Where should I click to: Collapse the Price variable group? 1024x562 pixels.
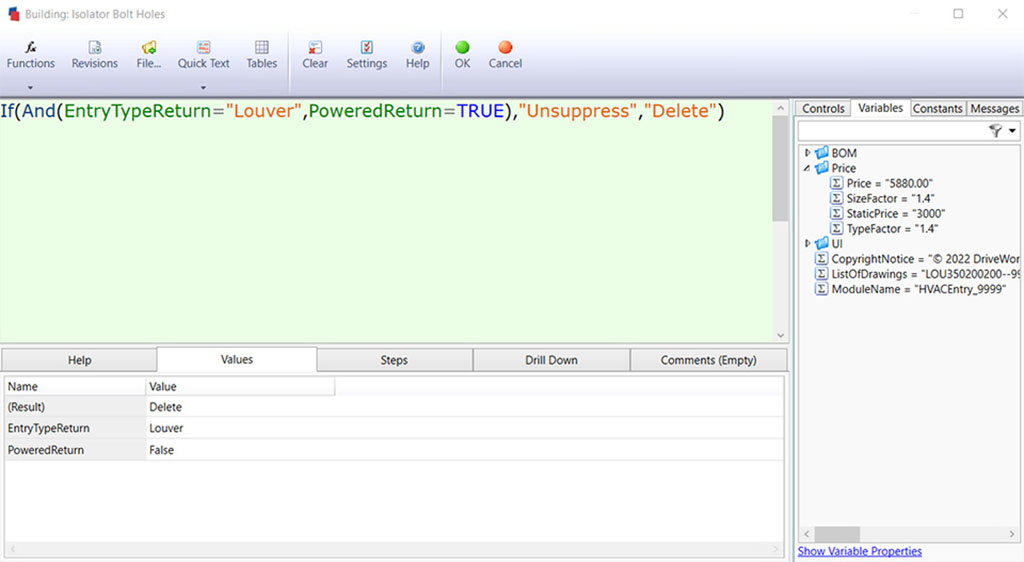808,168
